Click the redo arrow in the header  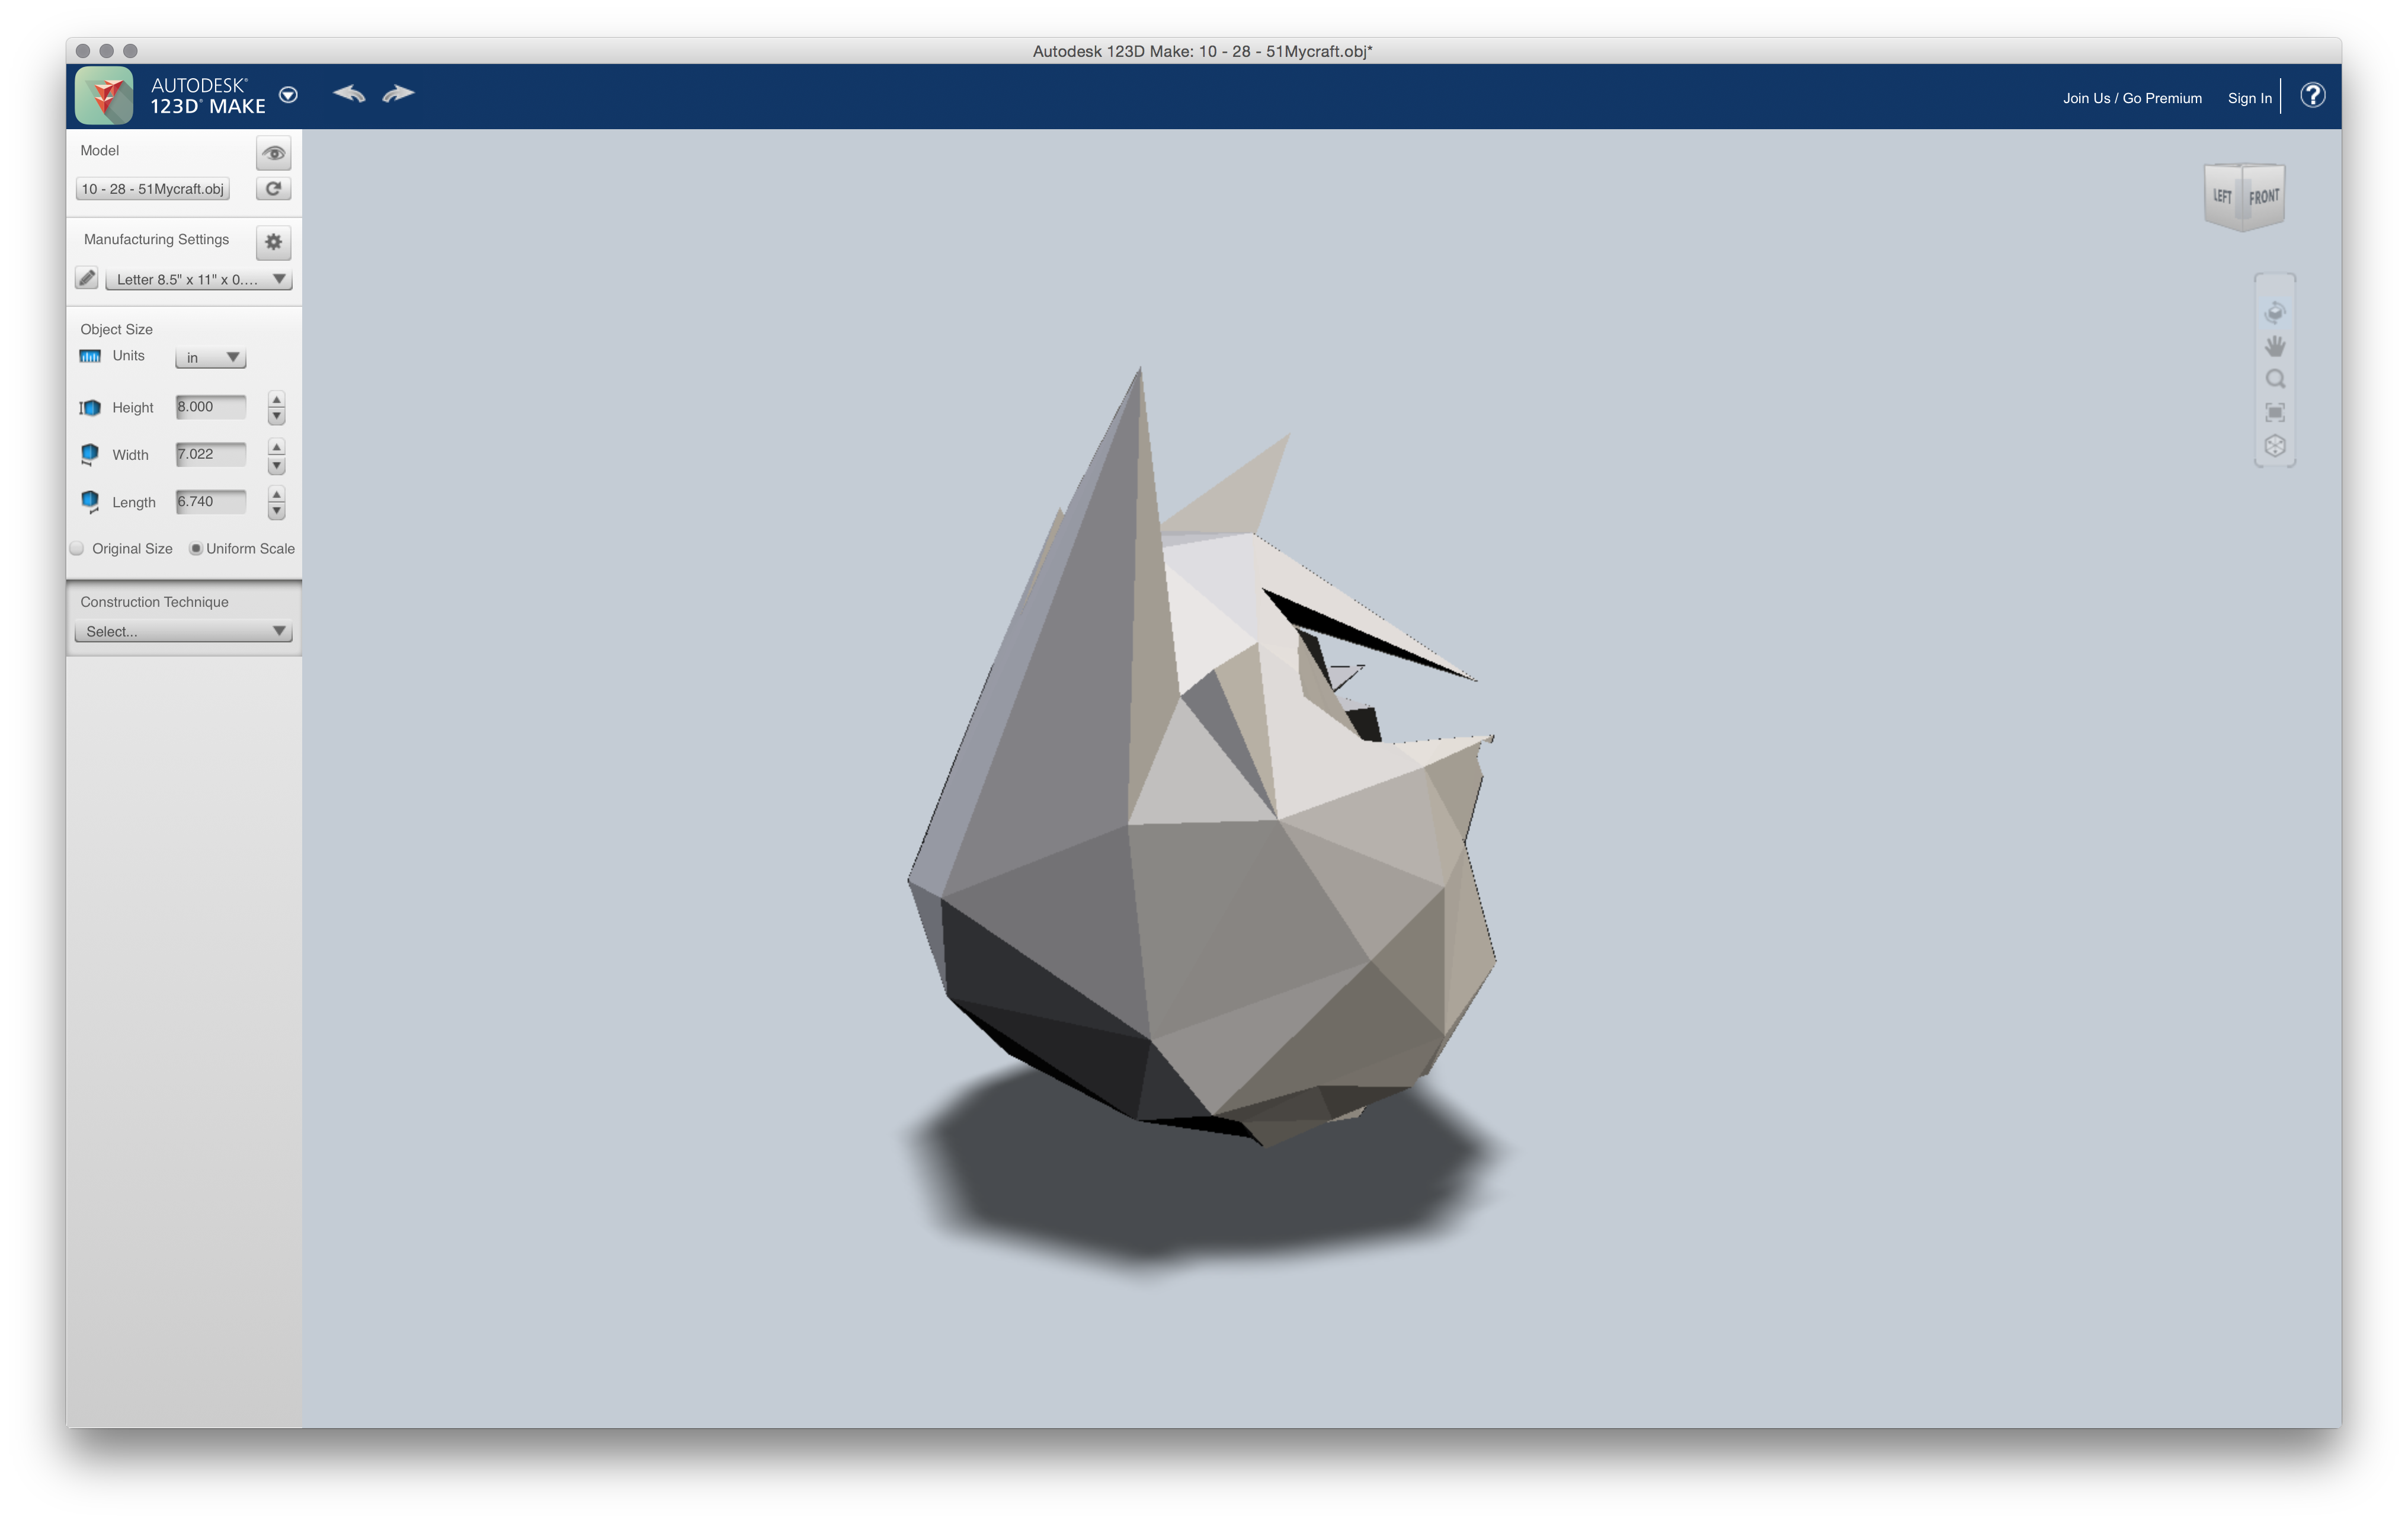(398, 94)
